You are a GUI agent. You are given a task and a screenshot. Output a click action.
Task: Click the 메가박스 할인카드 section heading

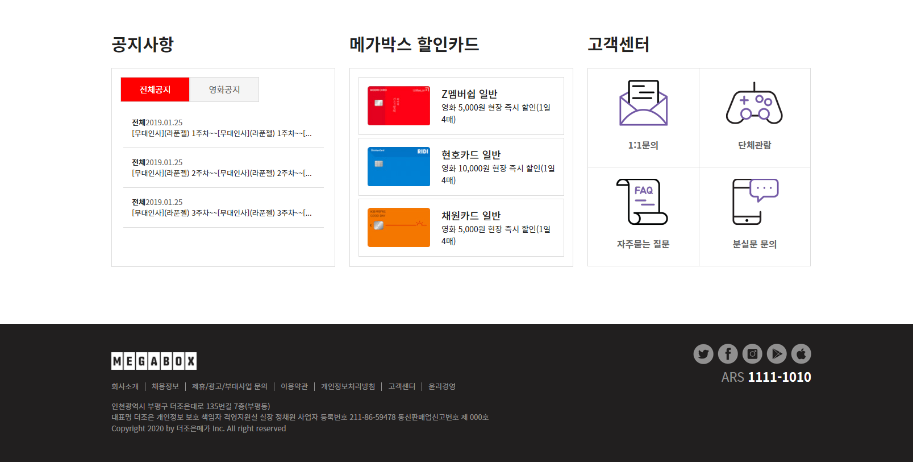click(x=414, y=44)
